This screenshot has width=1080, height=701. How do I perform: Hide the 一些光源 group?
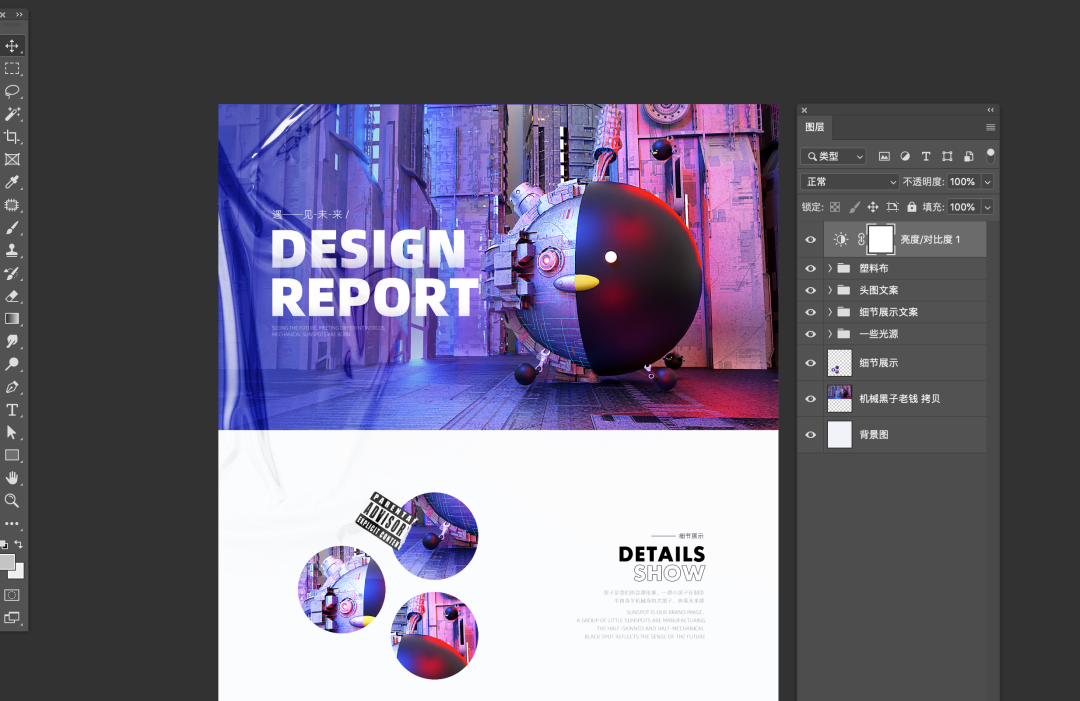[x=811, y=334]
